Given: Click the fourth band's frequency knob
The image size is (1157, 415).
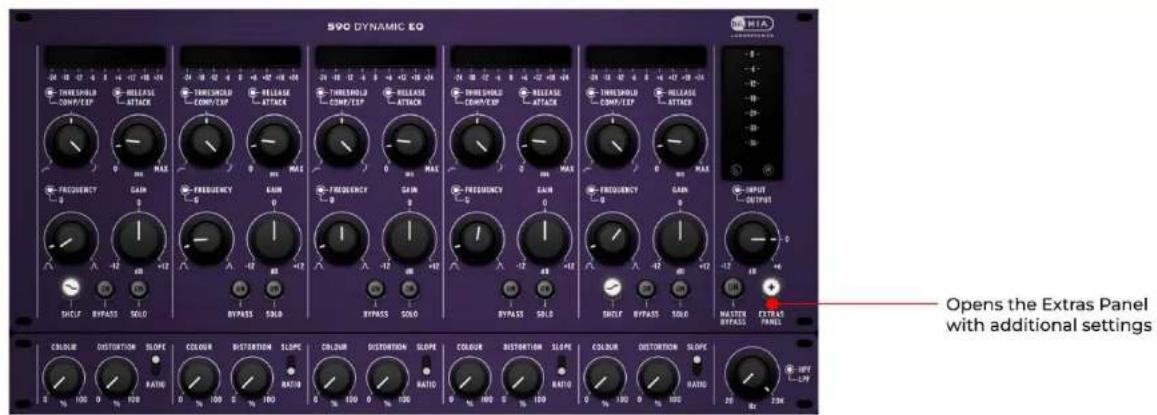Looking at the screenshot, I should pos(476,240).
